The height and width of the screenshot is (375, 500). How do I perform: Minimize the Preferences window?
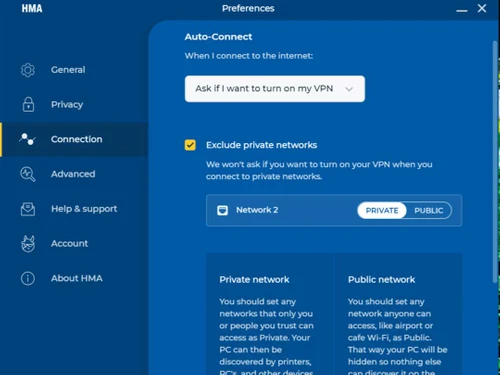pos(462,11)
